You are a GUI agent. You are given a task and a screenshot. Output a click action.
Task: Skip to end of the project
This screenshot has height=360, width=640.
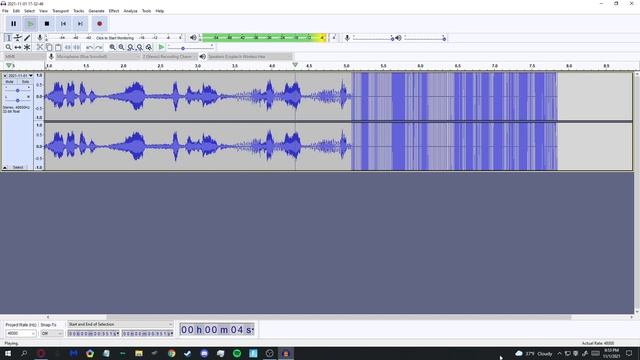(80, 24)
